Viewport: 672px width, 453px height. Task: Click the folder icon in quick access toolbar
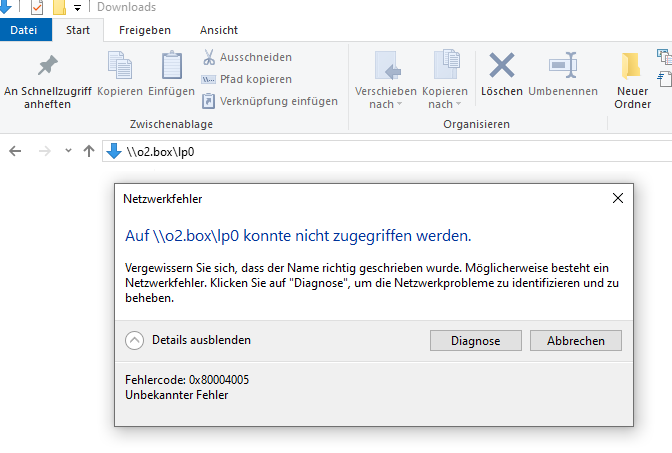tap(59, 7)
